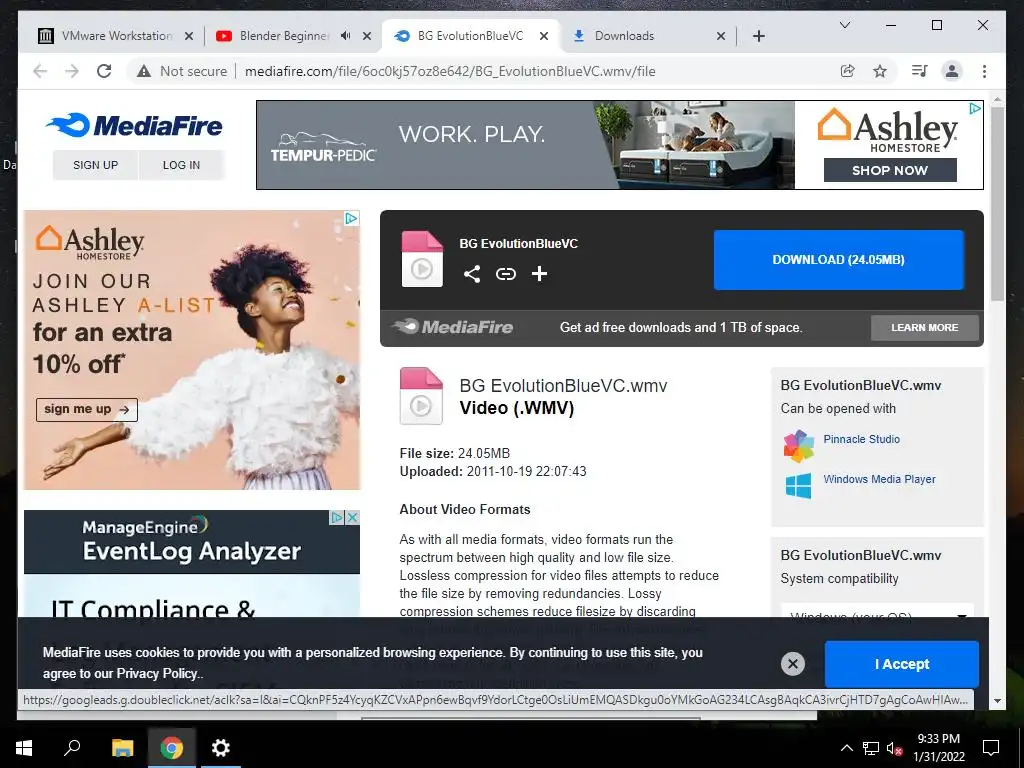Click the taskbar clock showing 9:33 PM

[x=938, y=748]
